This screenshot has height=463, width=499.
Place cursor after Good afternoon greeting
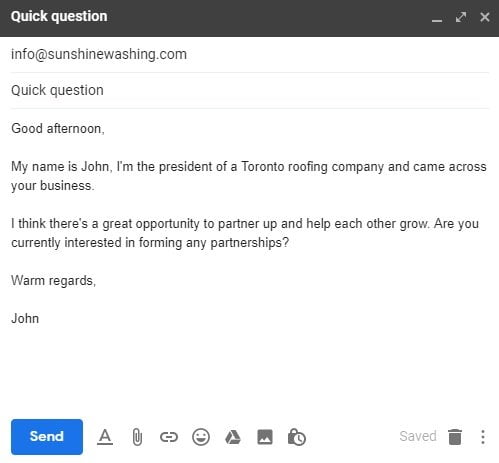pyautogui.click(x=105, y=129)
